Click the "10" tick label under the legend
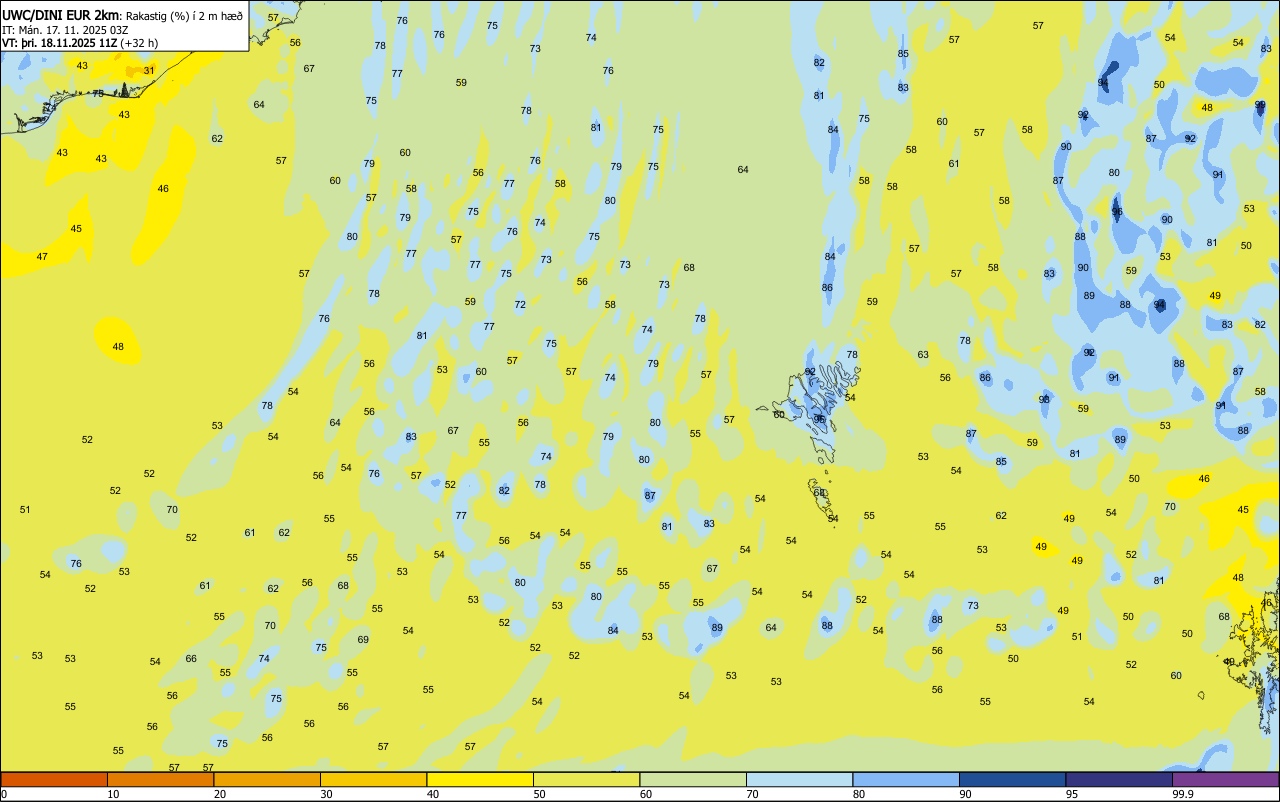 113,794
